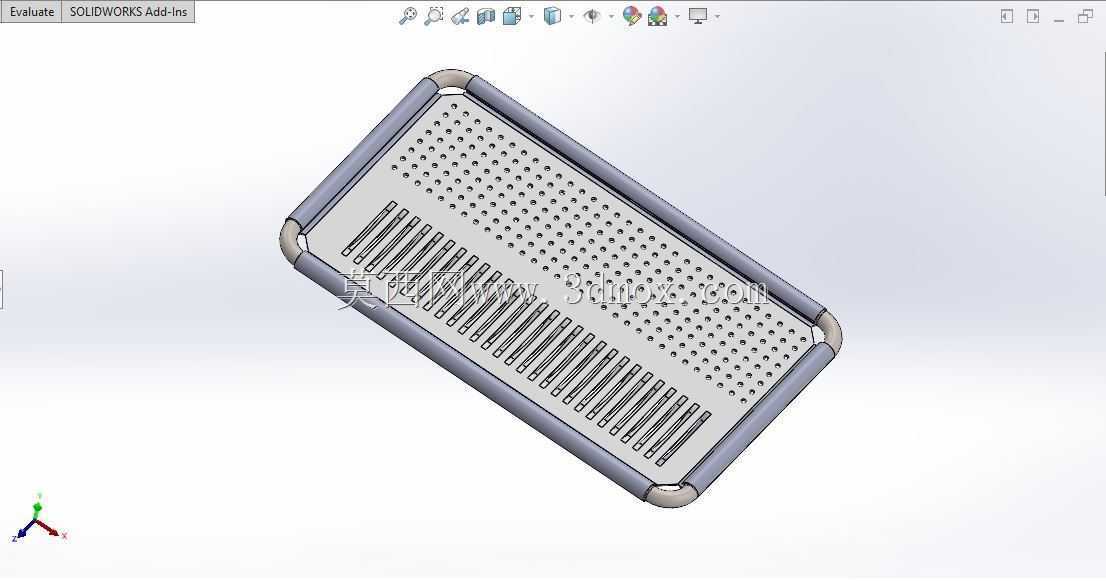The width and height of the screenshot is (1106, 581).
Task: Toggle the Section View tool
Action: tap(485, 16)
